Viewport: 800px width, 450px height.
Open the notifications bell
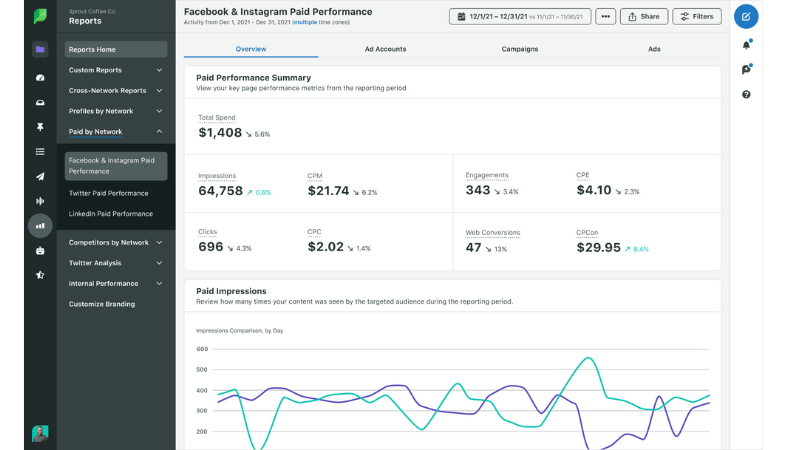pos(746,45)
